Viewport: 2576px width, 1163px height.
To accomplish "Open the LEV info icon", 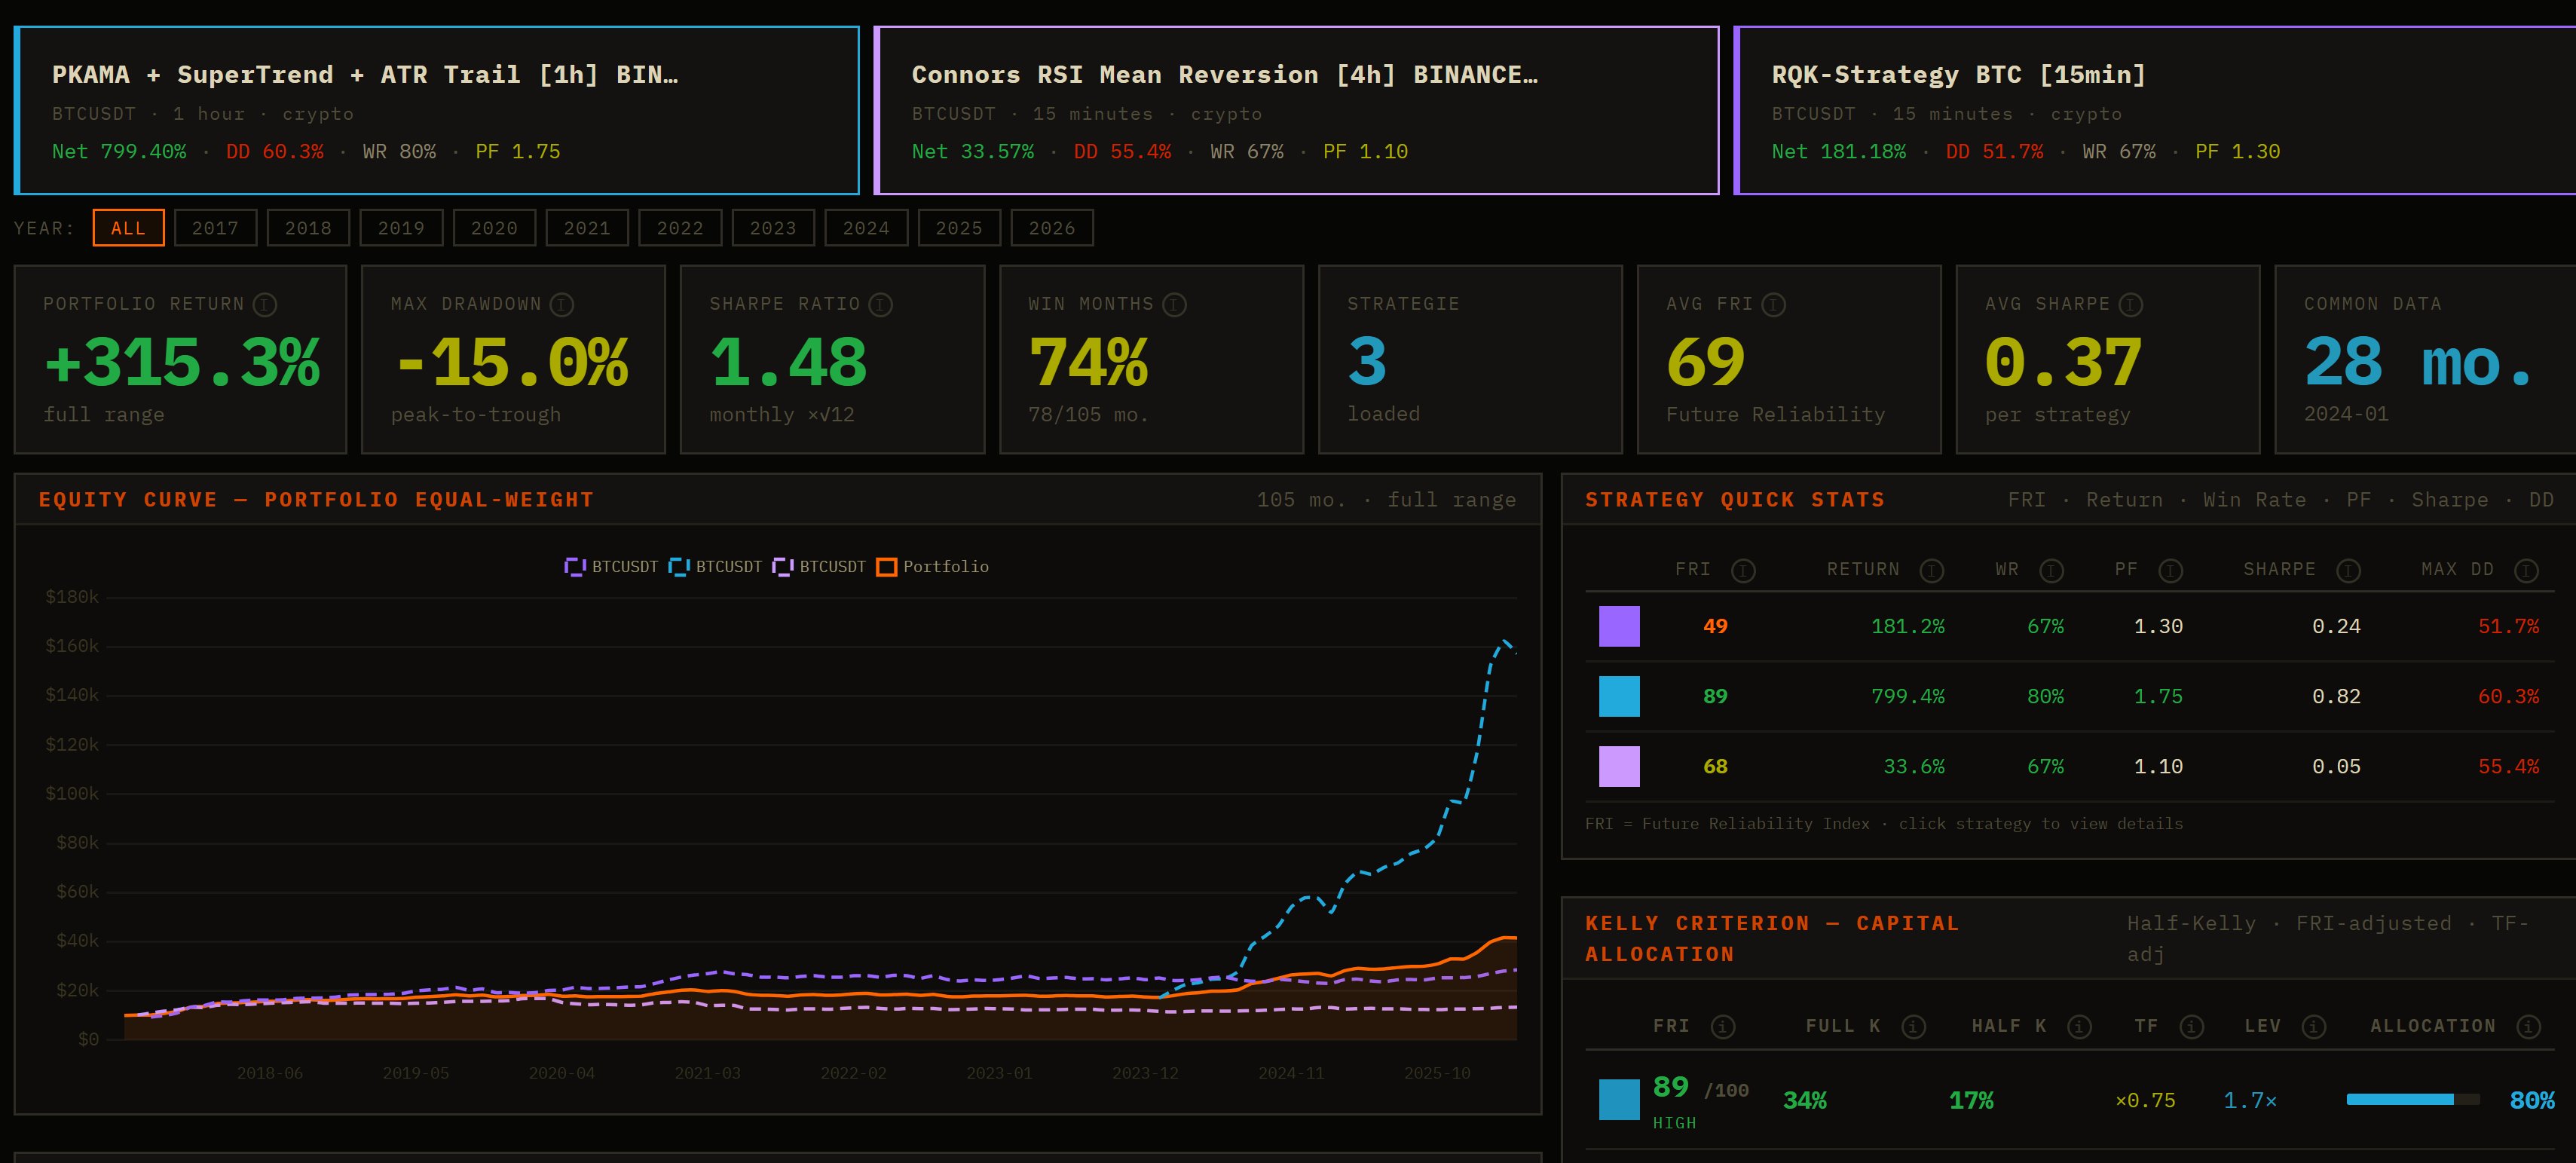I will (x=2313, y=1027).
